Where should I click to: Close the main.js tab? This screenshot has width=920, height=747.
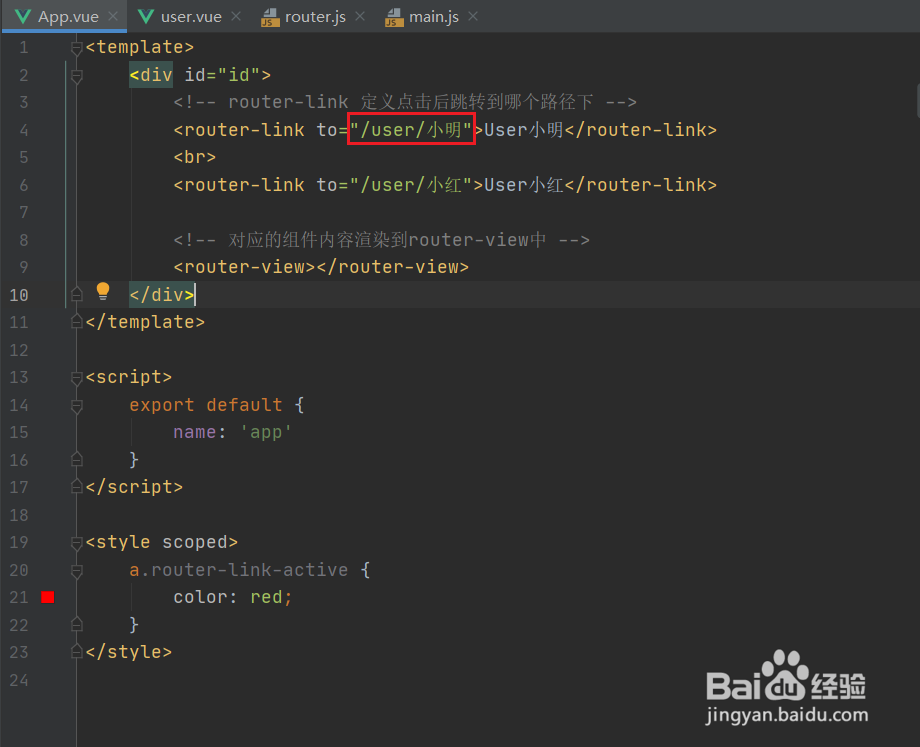tap(473, 16)
